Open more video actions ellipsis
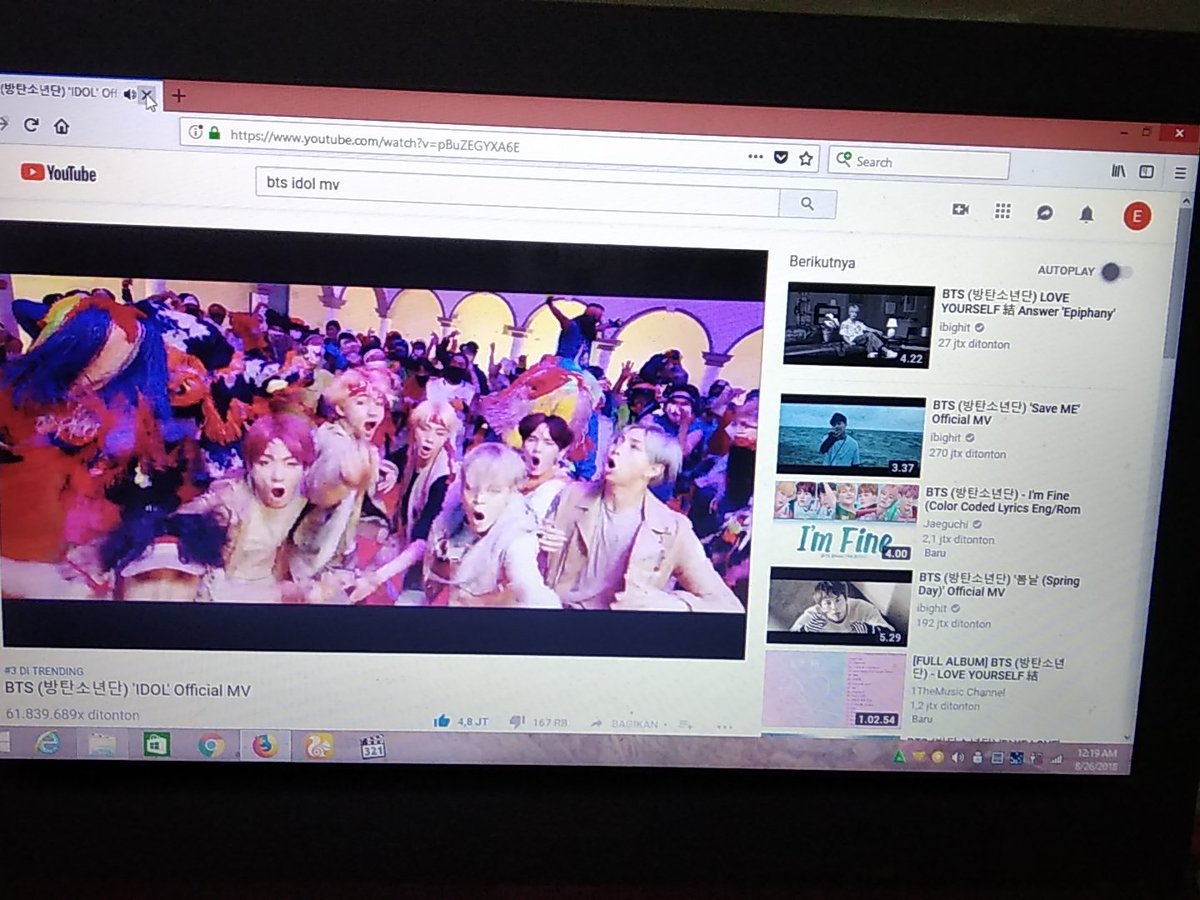Screen dimensions: 1200x900 [x=726, y=726]
